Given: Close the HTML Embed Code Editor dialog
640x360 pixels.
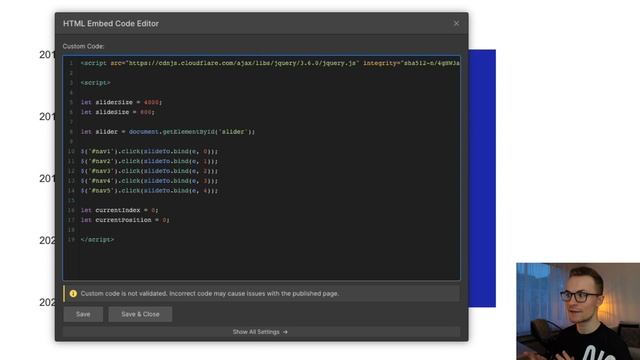Looking at the screenshot, I should point(456,24).
